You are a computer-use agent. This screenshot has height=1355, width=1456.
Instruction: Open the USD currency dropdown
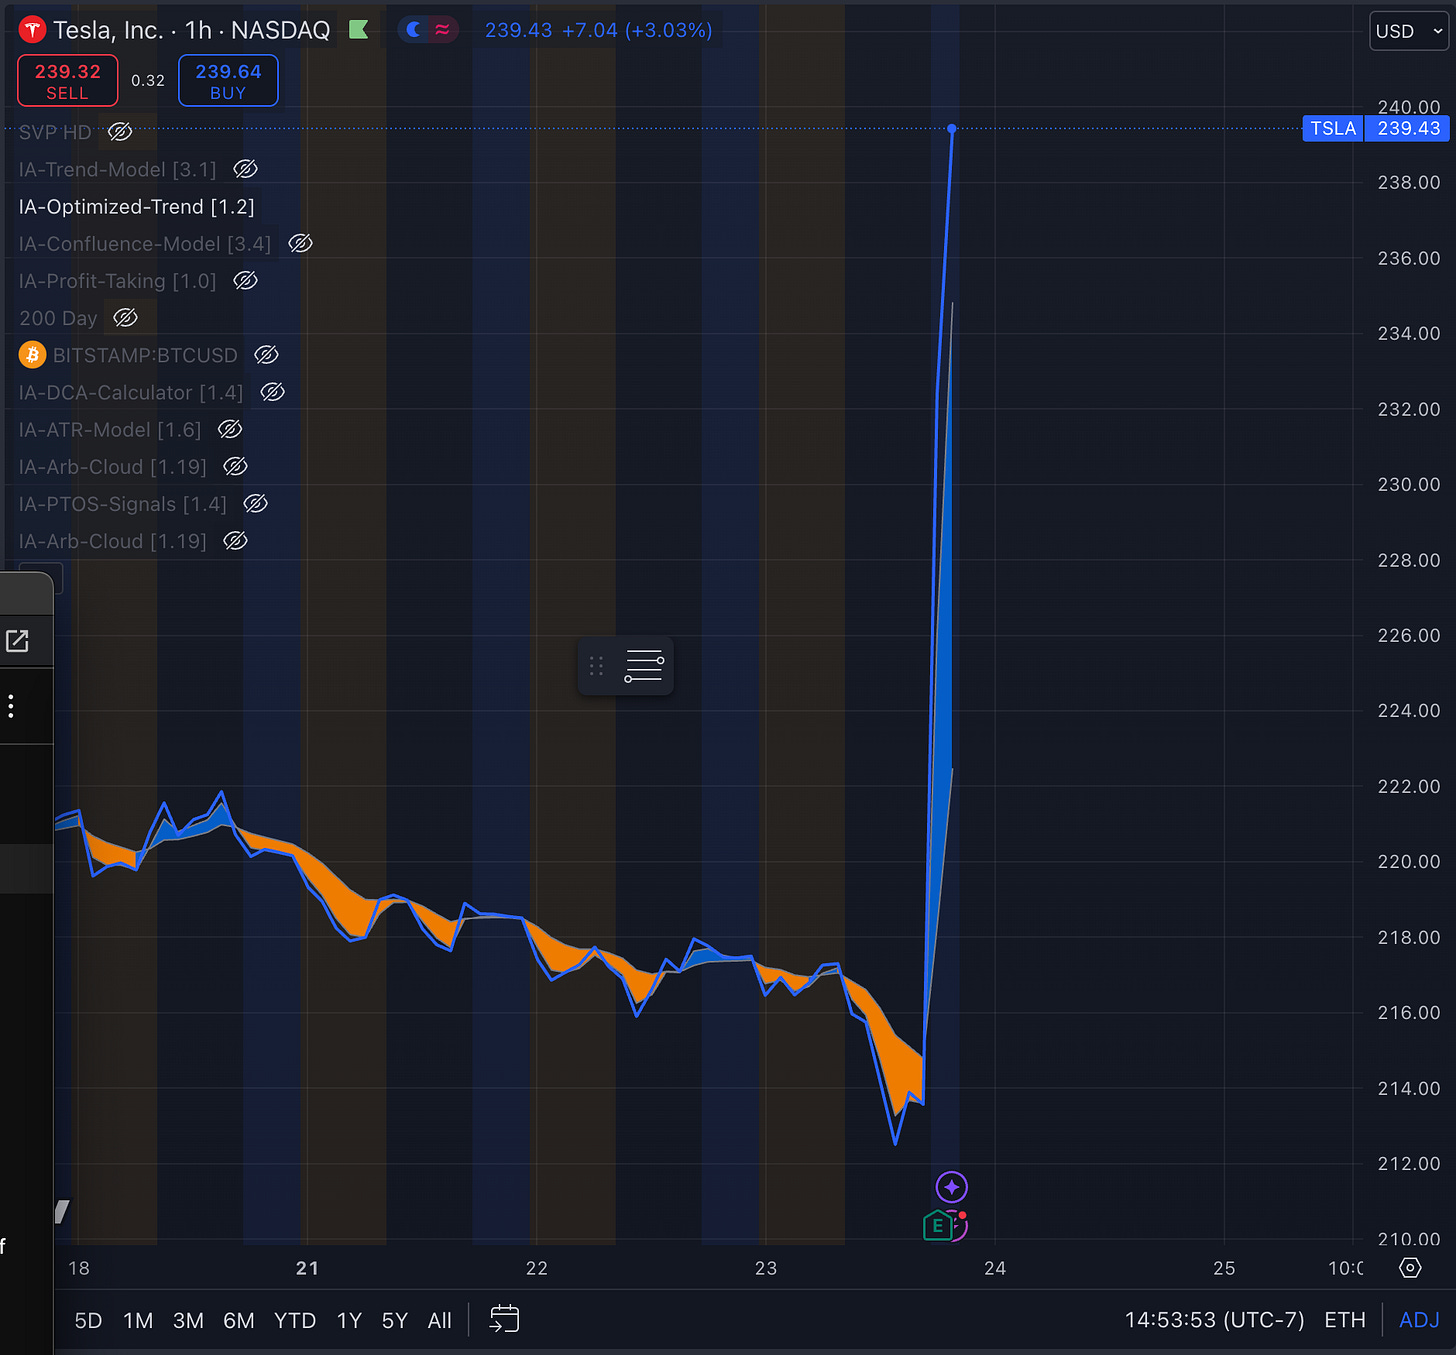coord(1409,31)
